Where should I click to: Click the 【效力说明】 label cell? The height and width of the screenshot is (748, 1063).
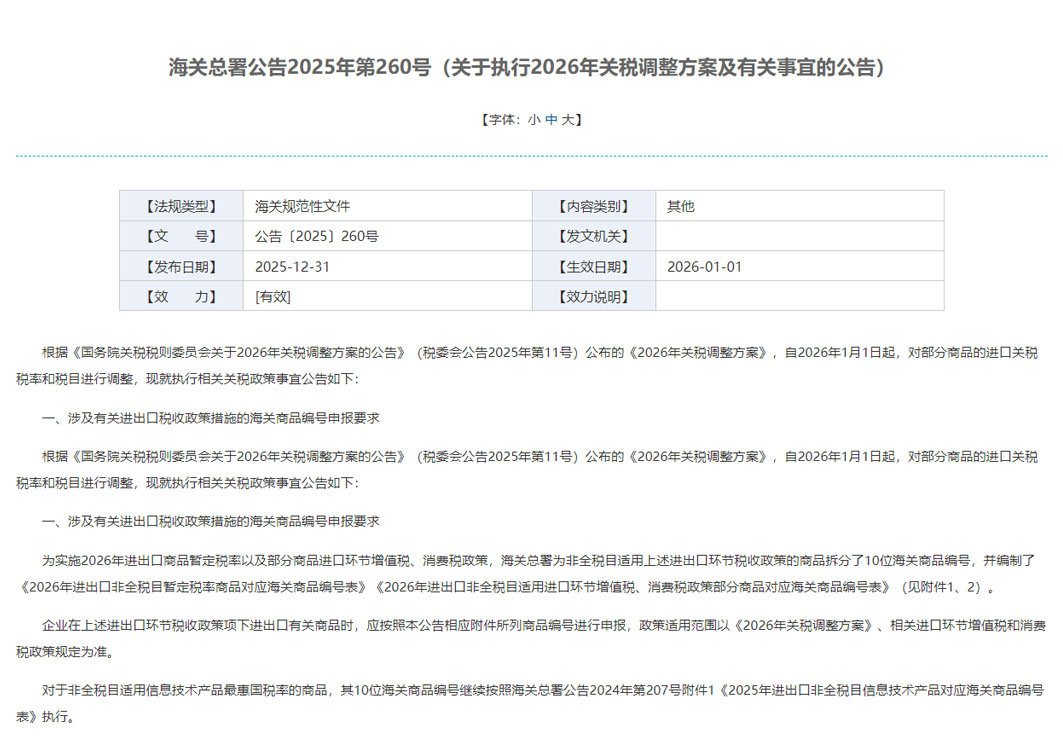coord(594,296)
